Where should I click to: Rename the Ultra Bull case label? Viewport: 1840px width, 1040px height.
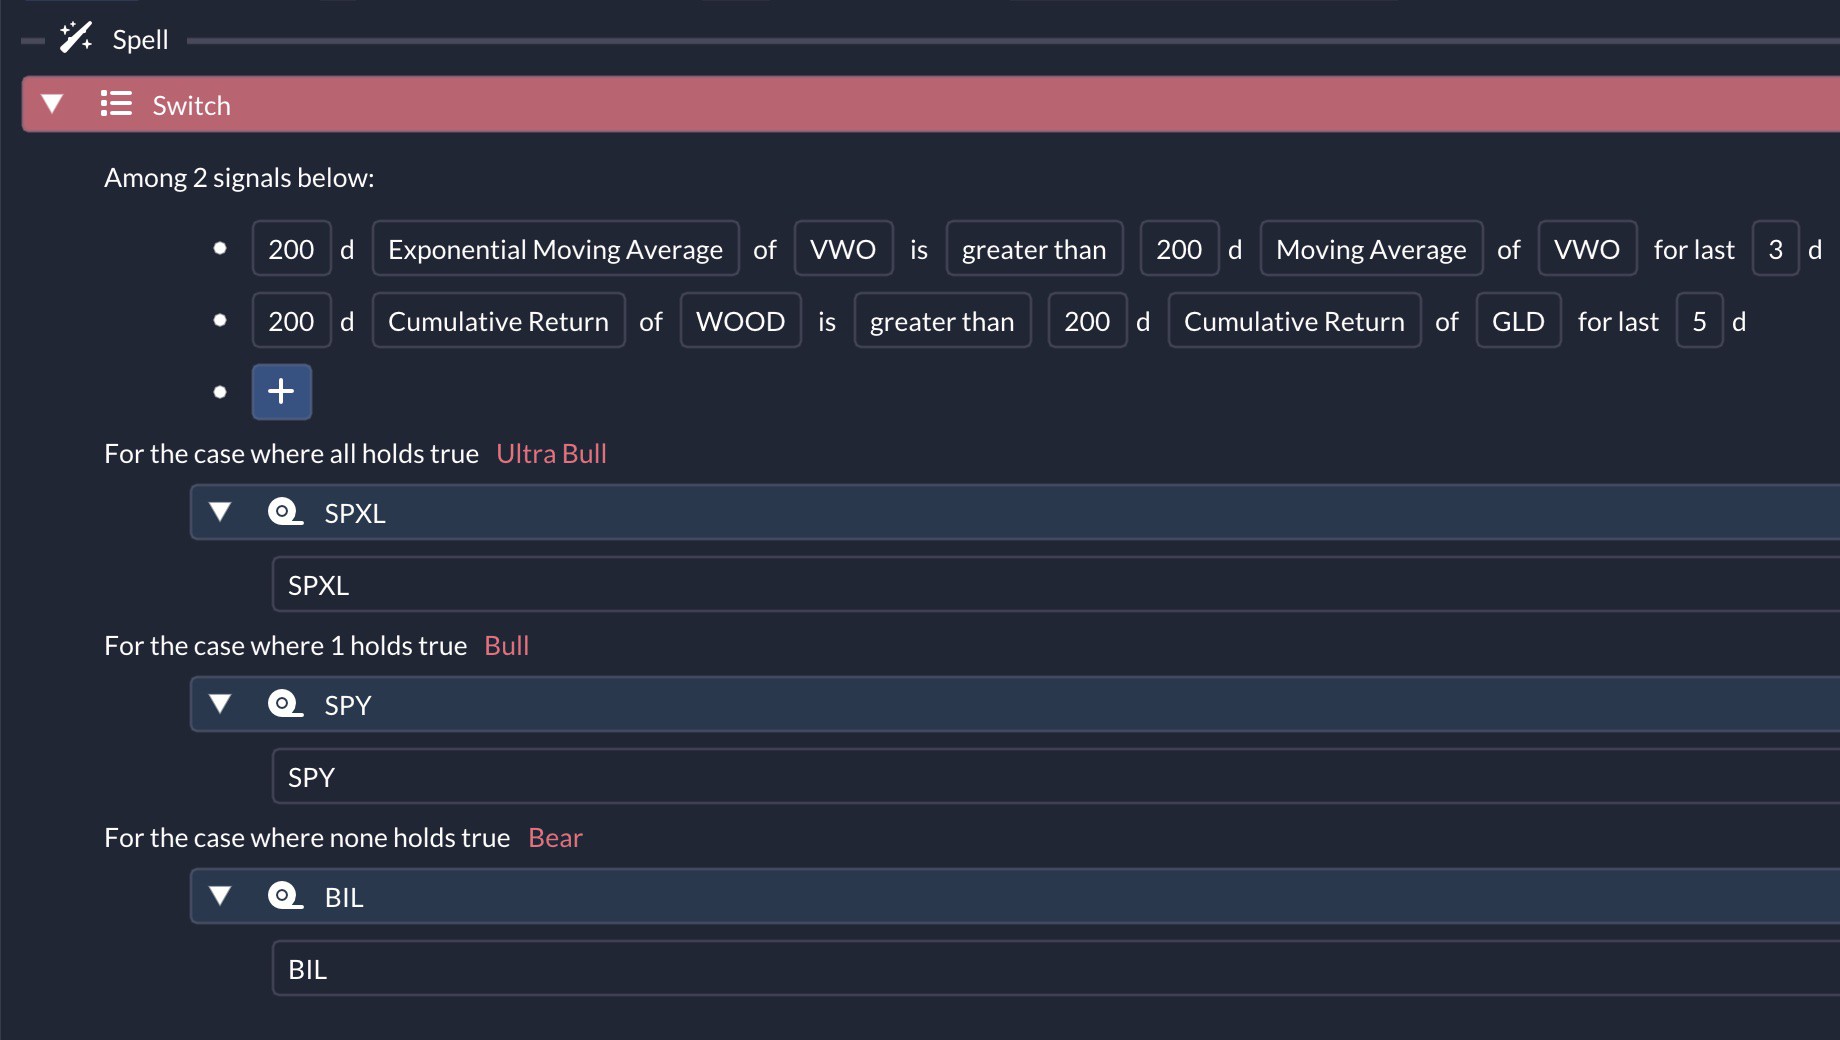[551, 453]
